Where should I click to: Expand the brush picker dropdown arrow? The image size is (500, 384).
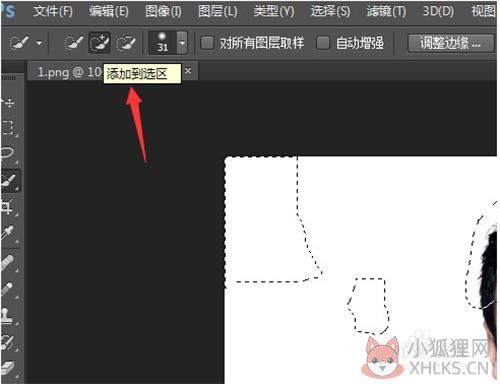click(x=182, y=43)
